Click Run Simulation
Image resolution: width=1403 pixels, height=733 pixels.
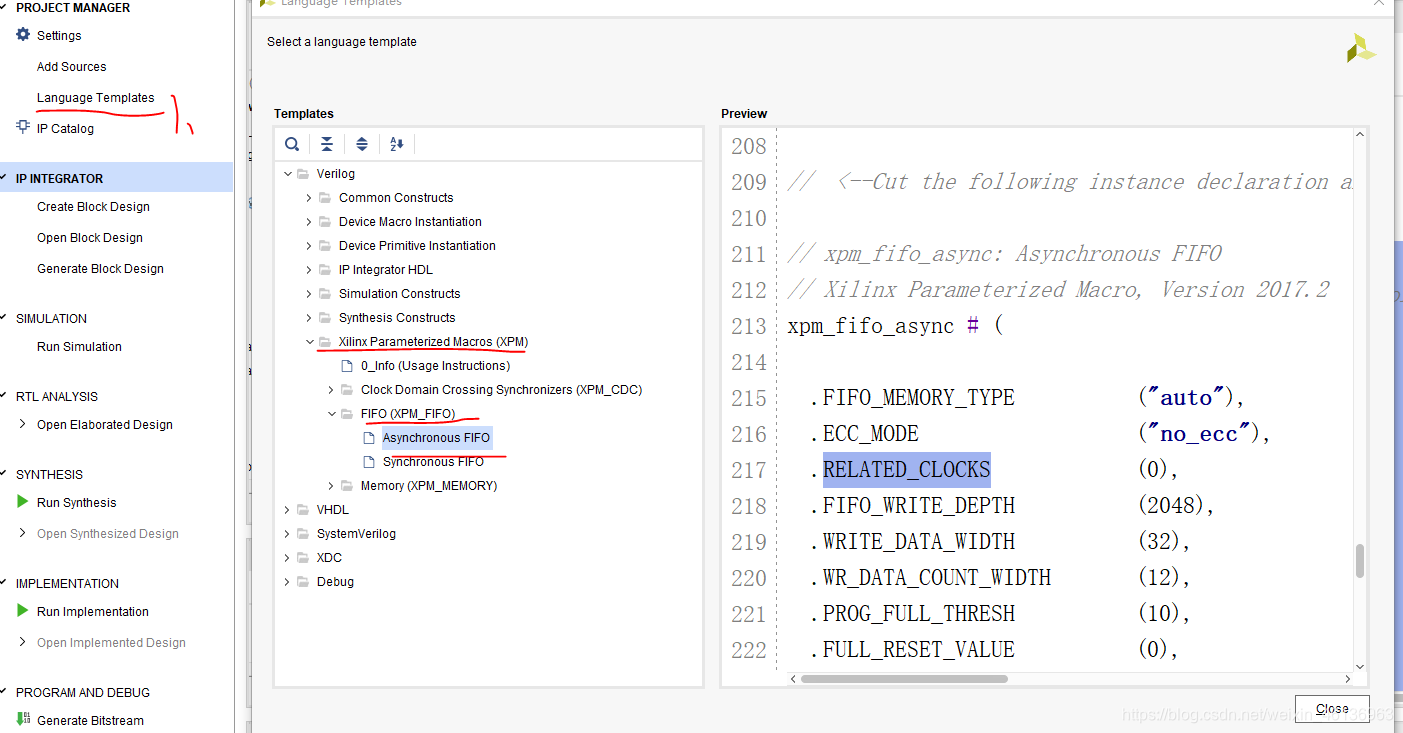pos(79,347)
